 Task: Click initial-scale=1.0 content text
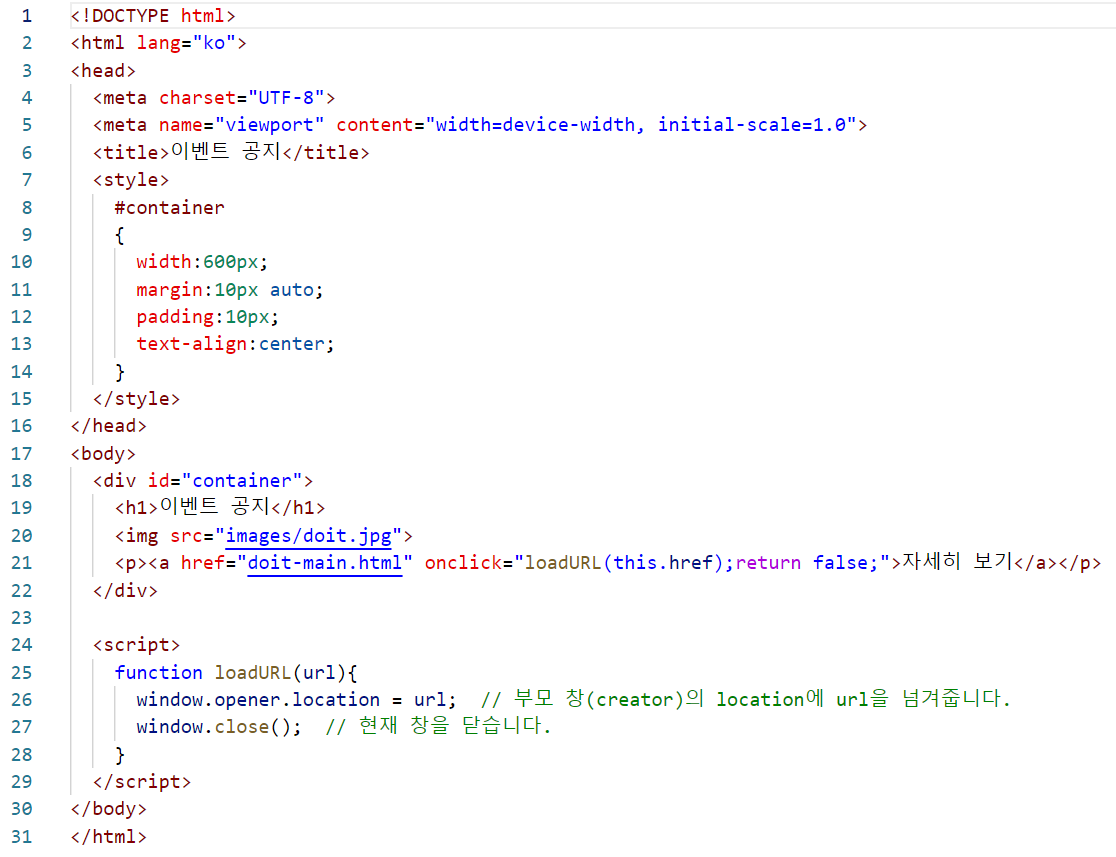coord(752,125)
